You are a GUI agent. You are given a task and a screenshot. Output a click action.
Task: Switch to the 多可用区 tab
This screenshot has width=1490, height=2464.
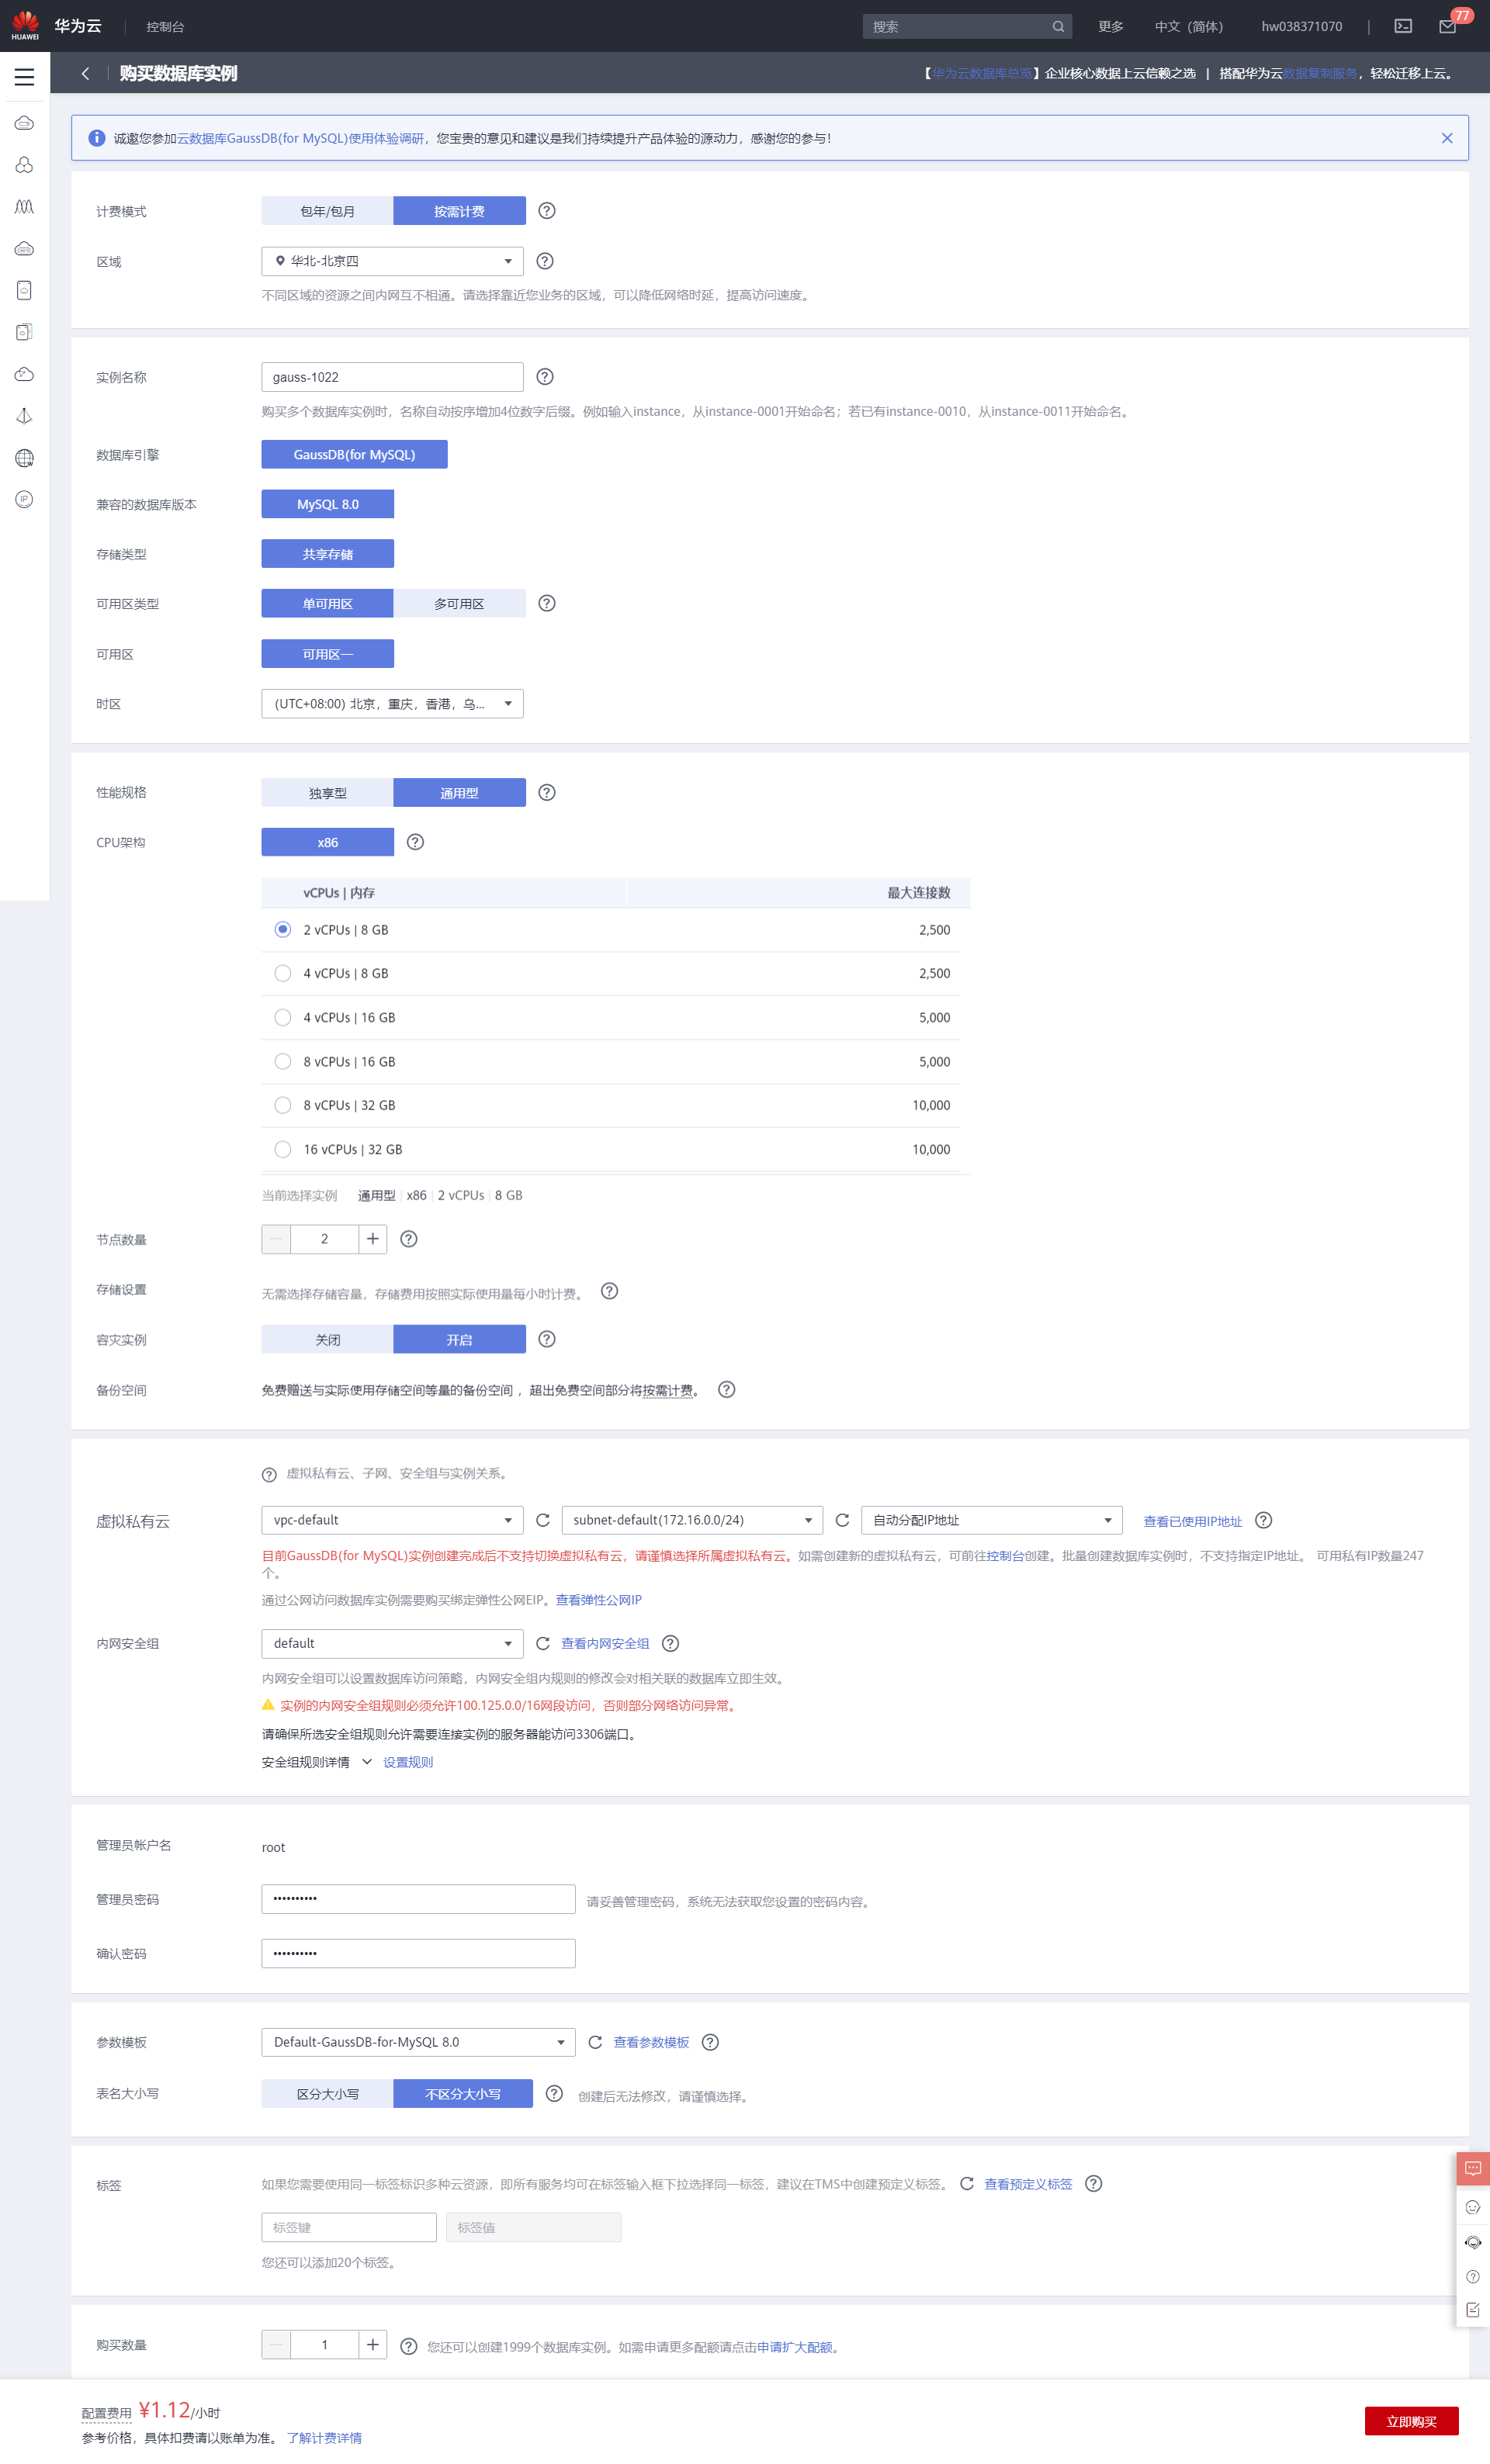point(459,604)
